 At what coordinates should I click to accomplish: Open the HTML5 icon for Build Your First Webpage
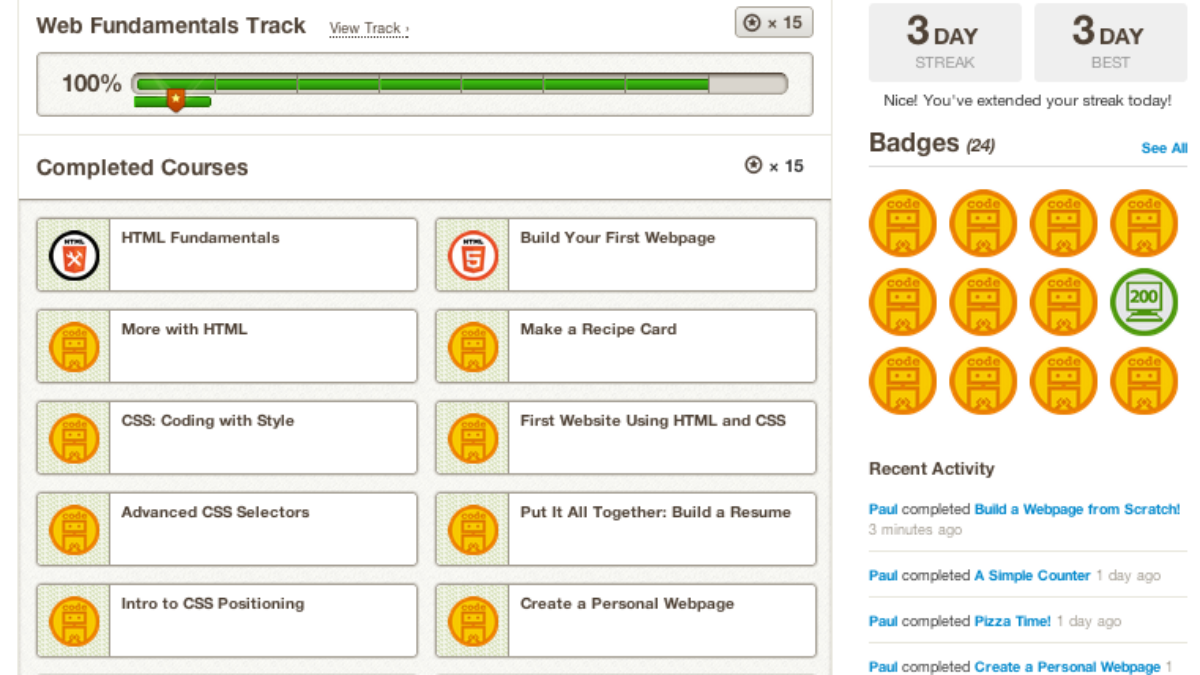[472, 254]
